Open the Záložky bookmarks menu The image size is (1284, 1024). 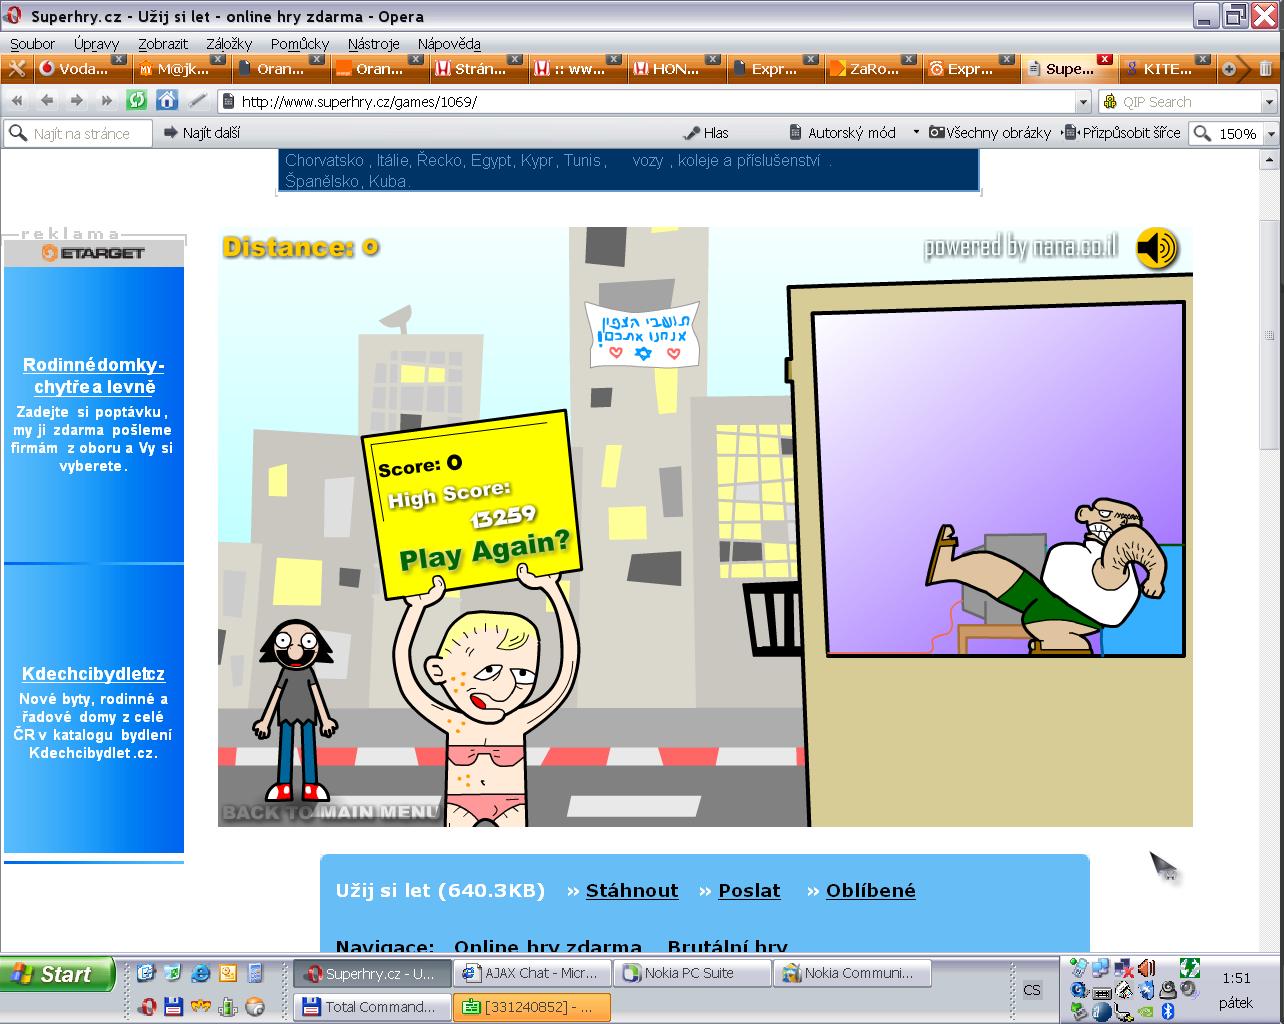click(x=229, y=44)
